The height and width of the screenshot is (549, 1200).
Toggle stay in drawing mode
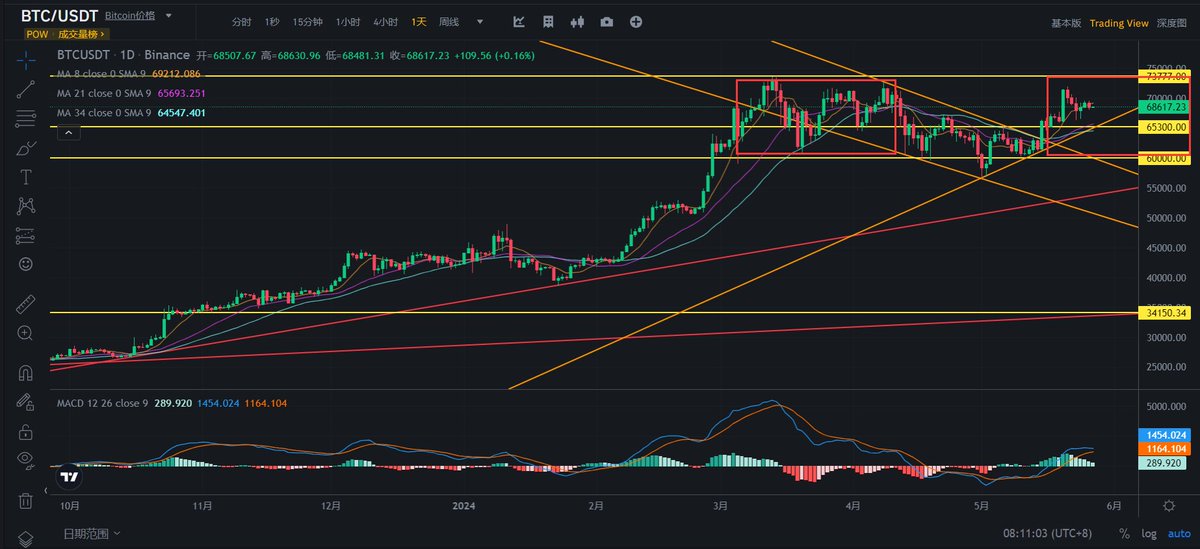[x=26, y=402]
